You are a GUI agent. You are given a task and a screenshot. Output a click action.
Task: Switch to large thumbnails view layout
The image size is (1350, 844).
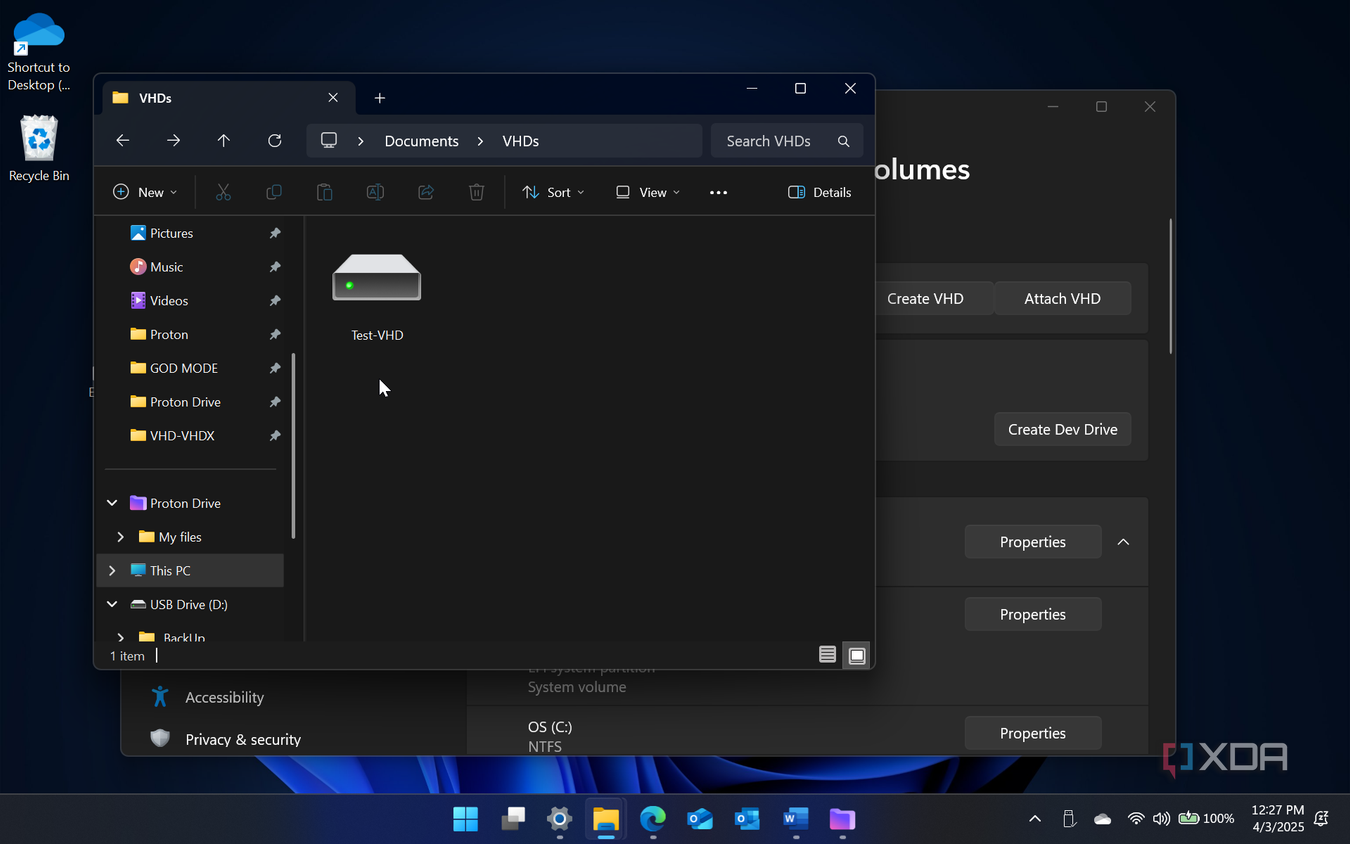pyautogui.click(x=857, y=655)
